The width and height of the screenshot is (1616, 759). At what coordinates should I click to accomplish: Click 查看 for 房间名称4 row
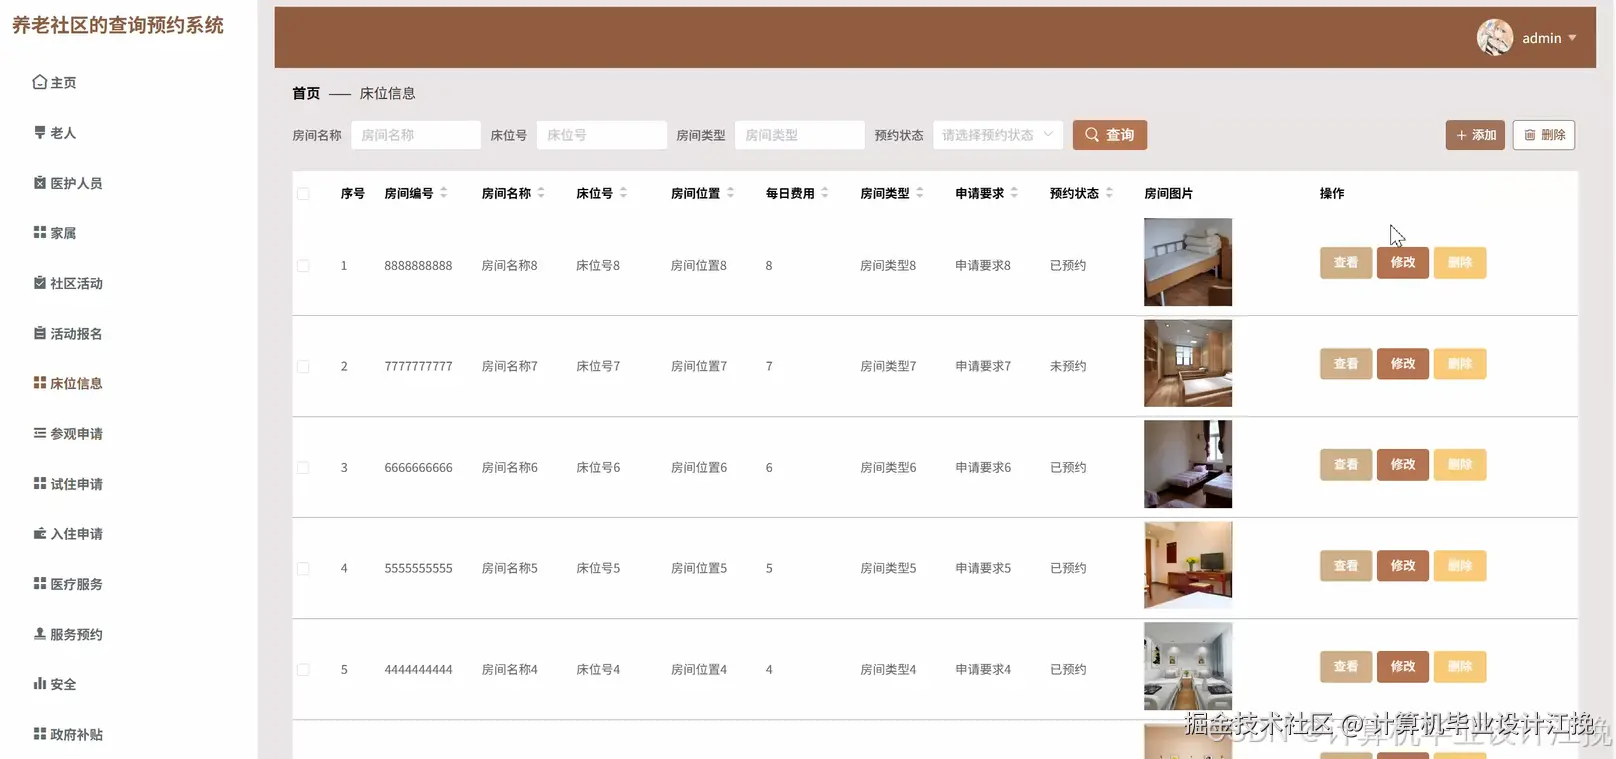1346,667
